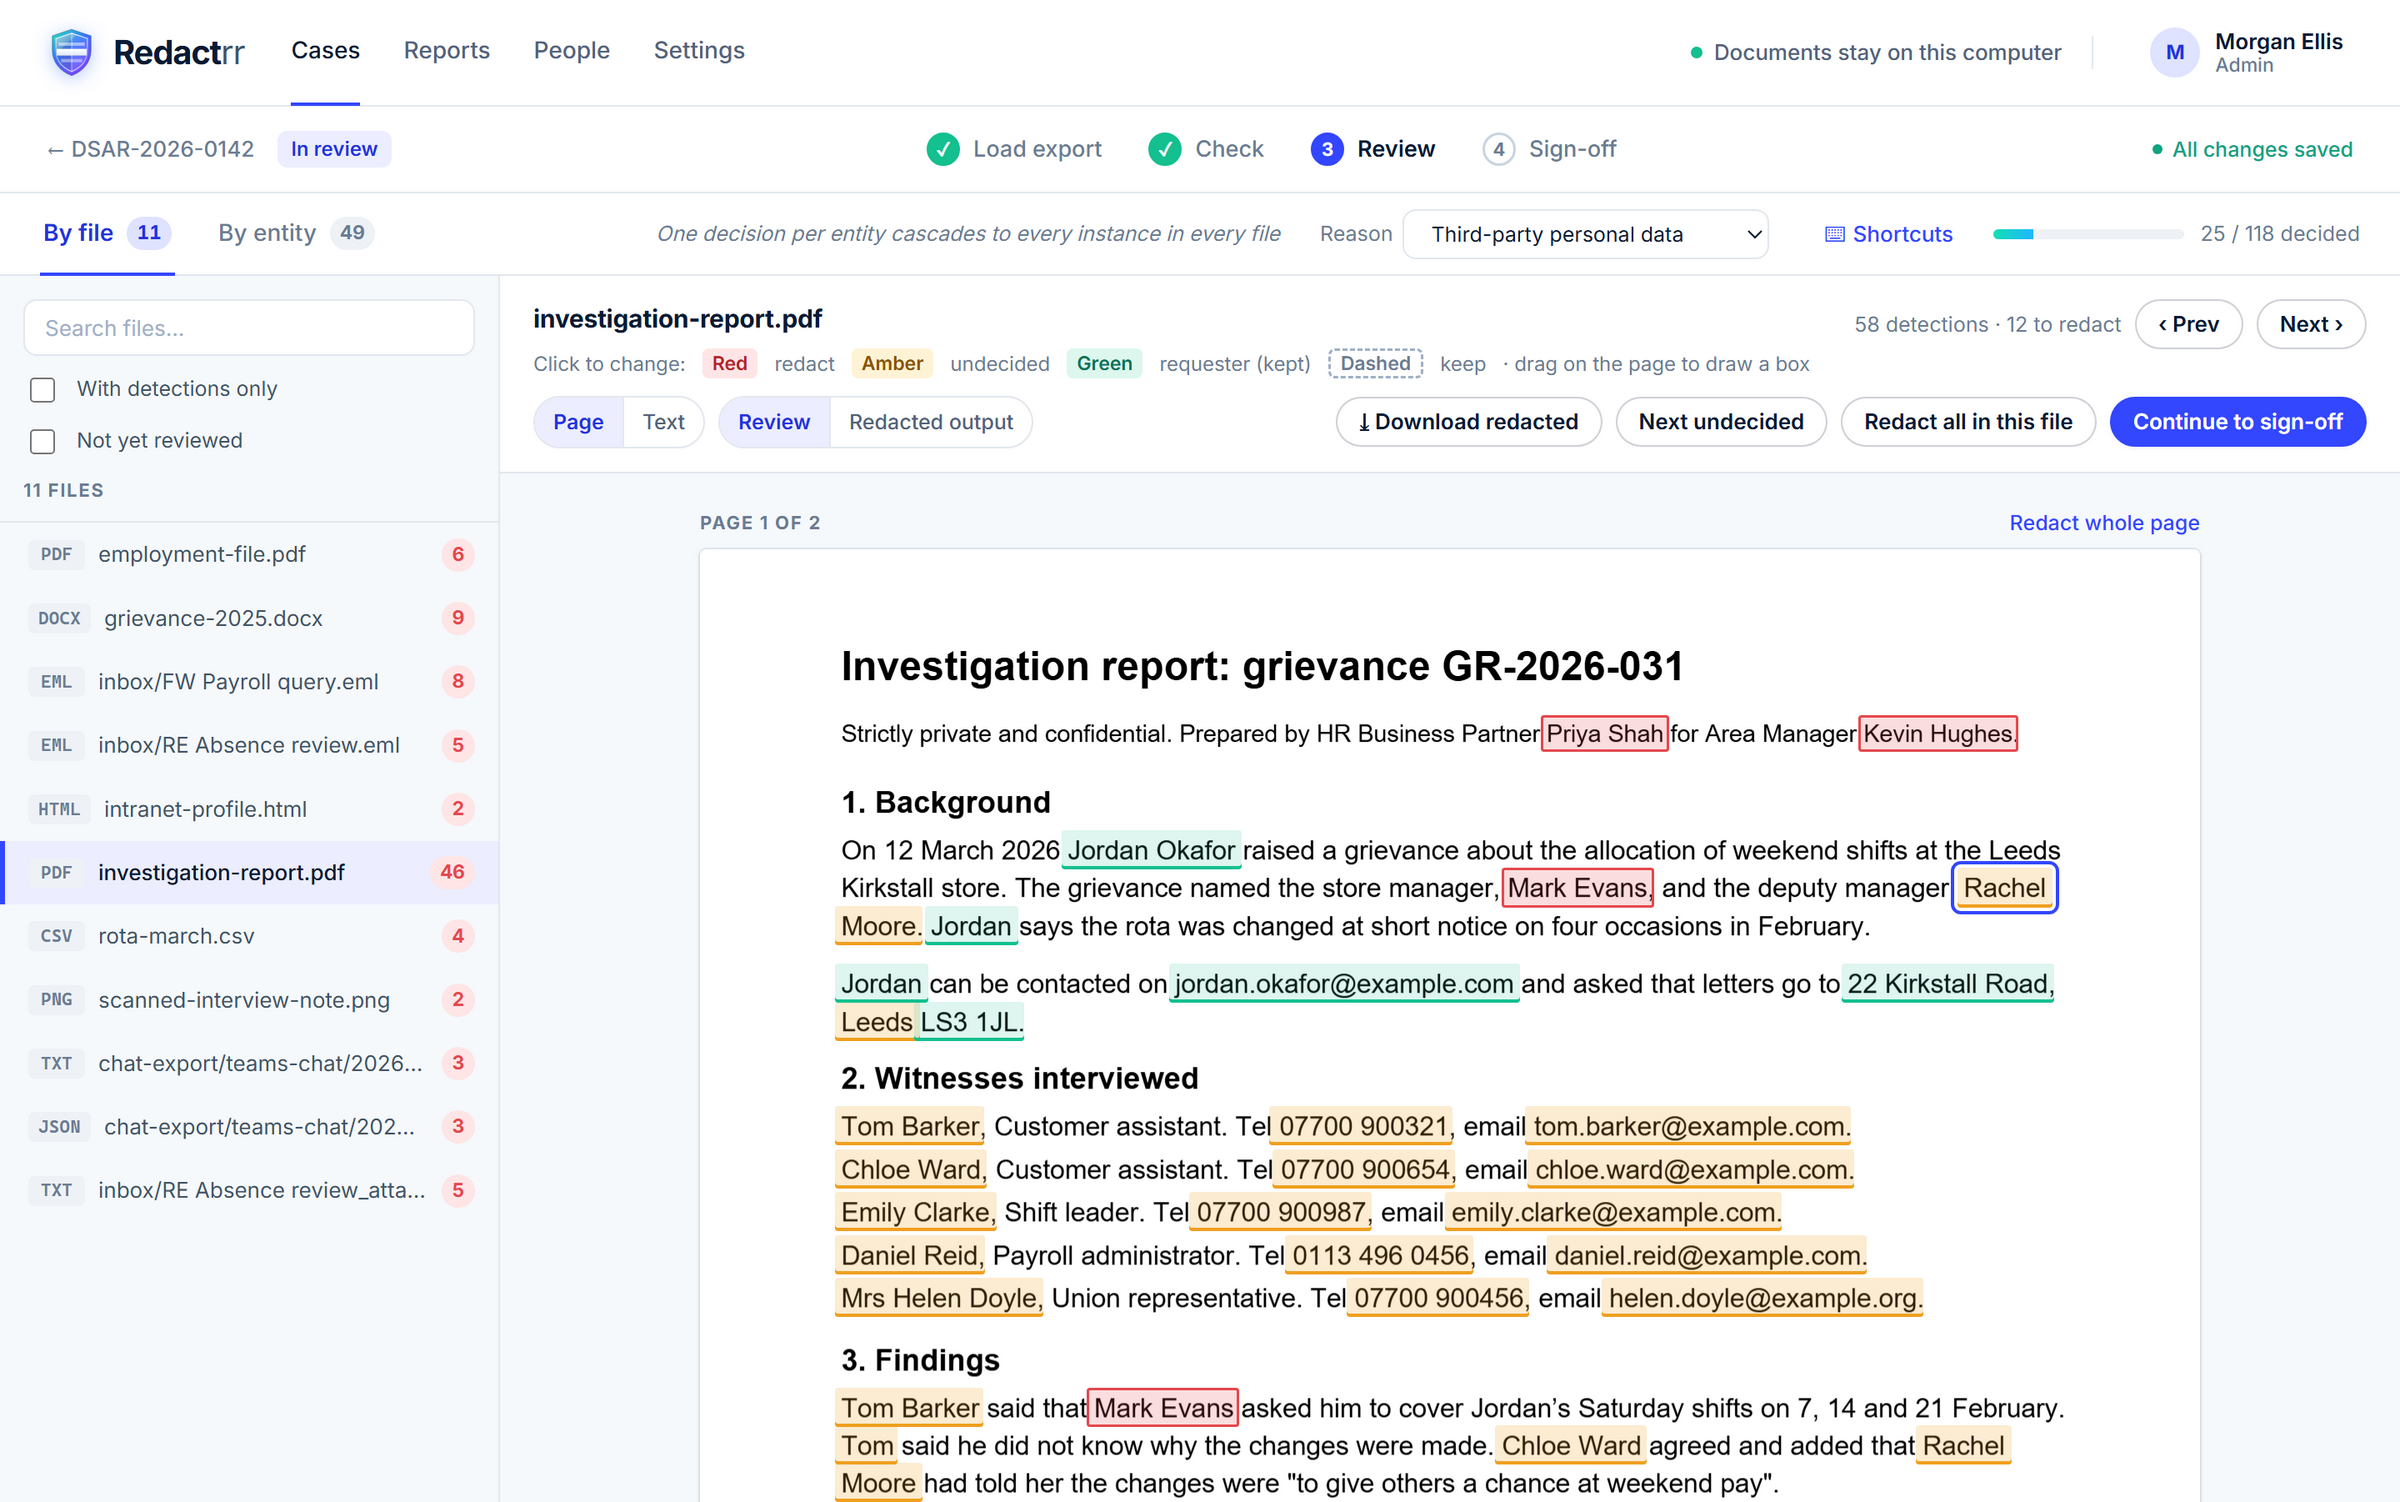Image resolution: width=2400 pixels, height=1502 pixels.
Task: Click the Redactrr shield logo icon
Action: [x=71, y=52]
